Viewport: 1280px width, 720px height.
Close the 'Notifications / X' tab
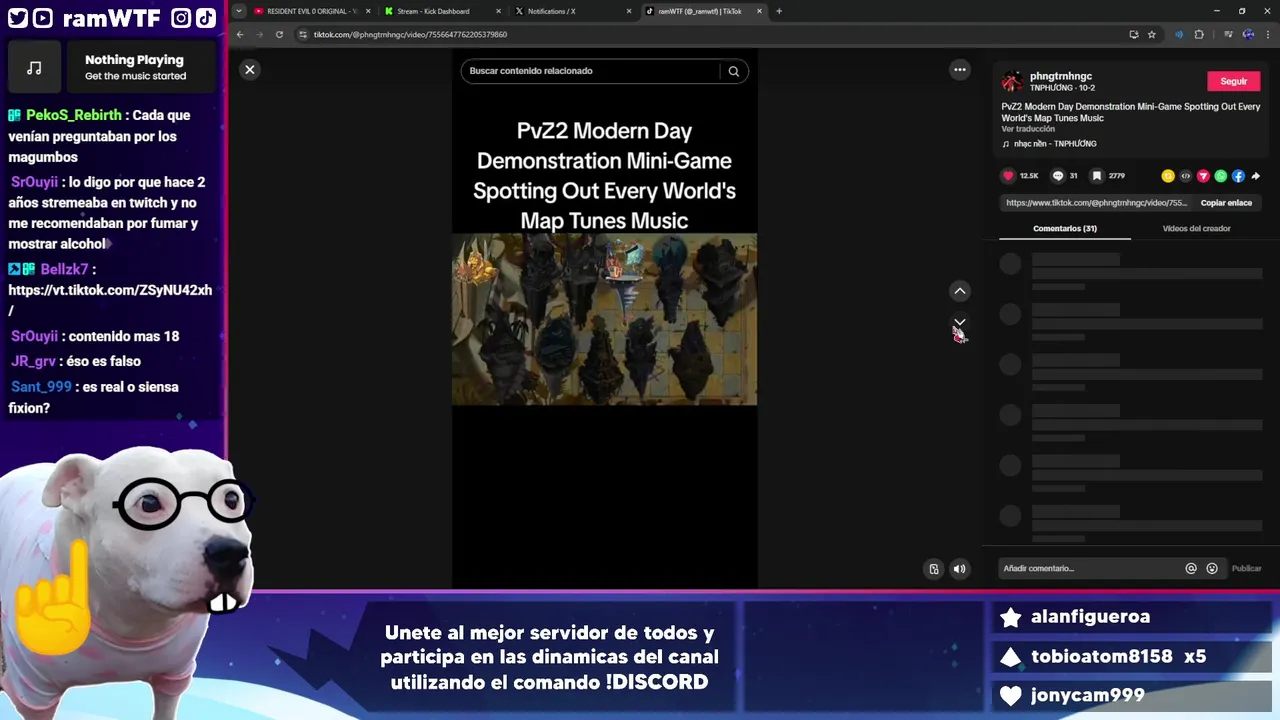[629, 11]
